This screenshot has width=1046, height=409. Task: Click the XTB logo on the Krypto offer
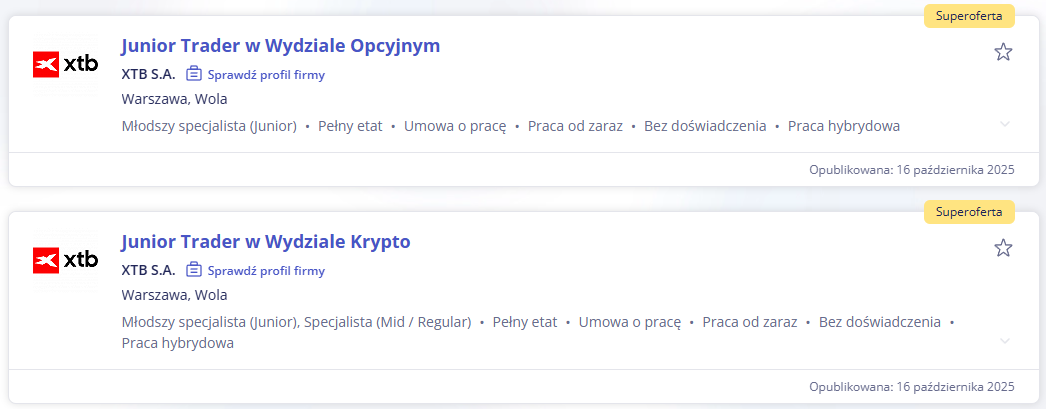pos(66,260)
